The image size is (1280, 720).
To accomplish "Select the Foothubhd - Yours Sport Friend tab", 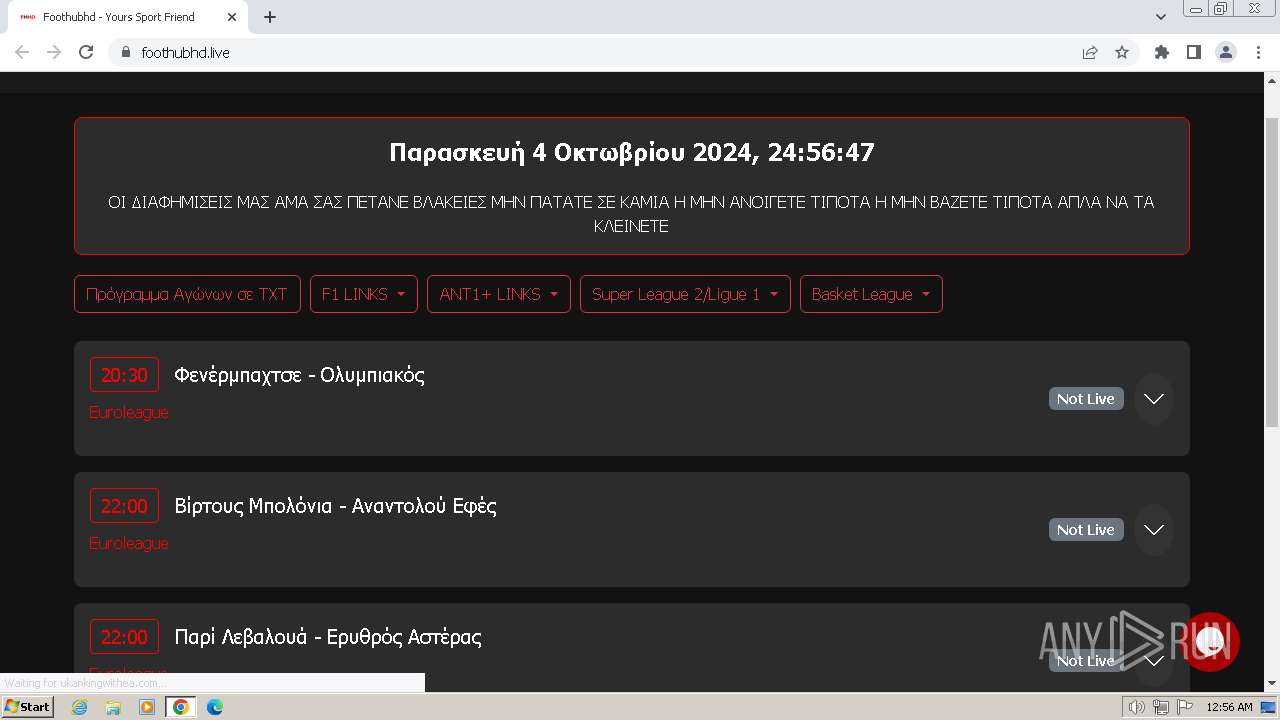I will point(128,17).
